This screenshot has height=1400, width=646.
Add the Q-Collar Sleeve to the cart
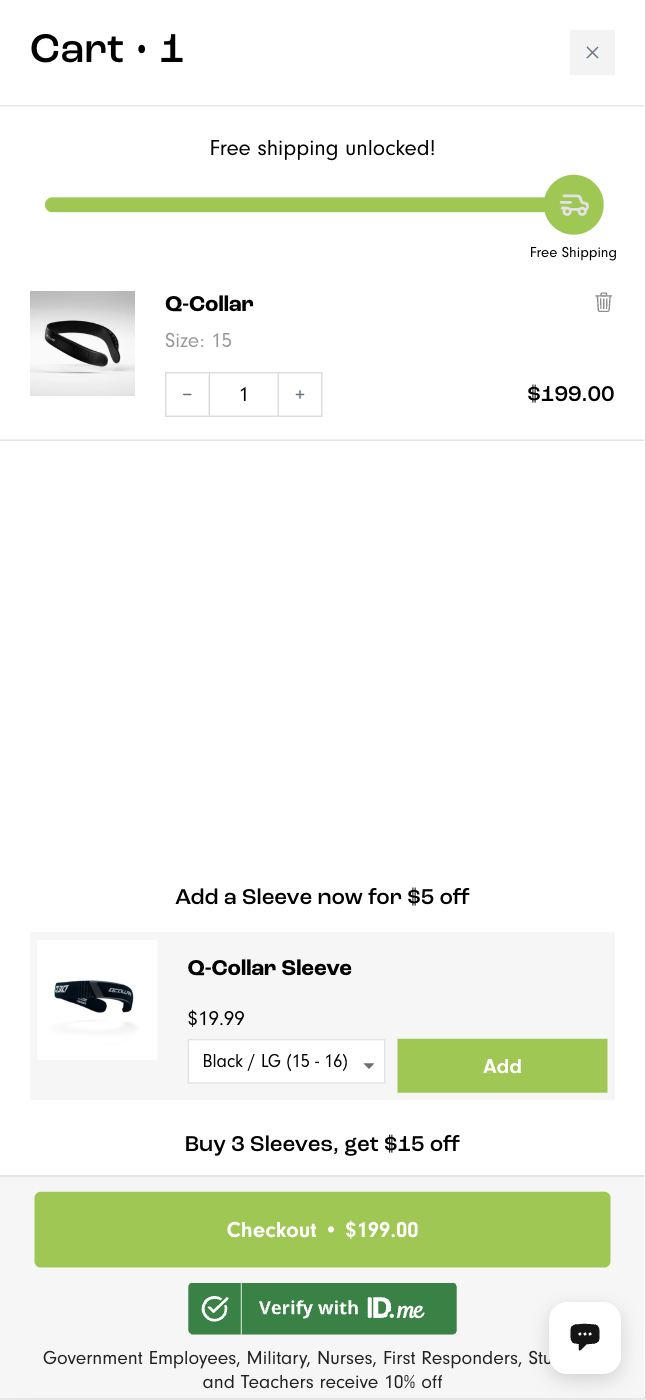pos(502,1066)
